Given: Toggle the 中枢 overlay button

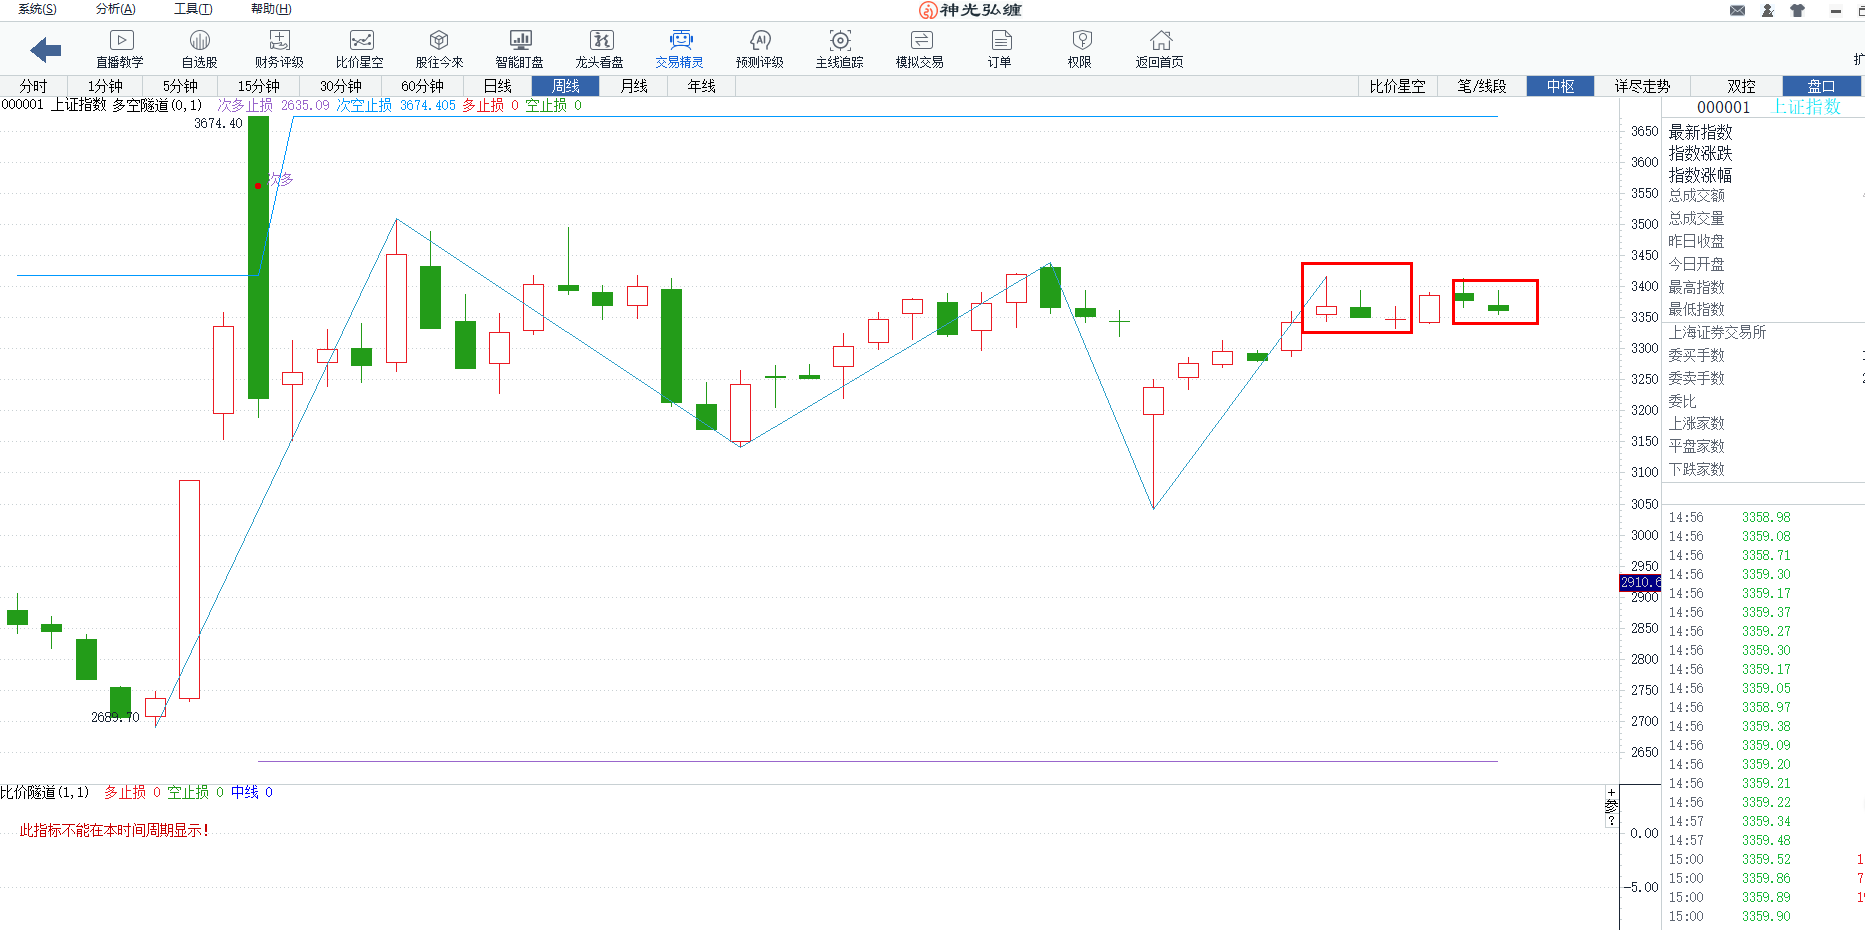Looking at the screenshot, I should (x=1560, y=86).
